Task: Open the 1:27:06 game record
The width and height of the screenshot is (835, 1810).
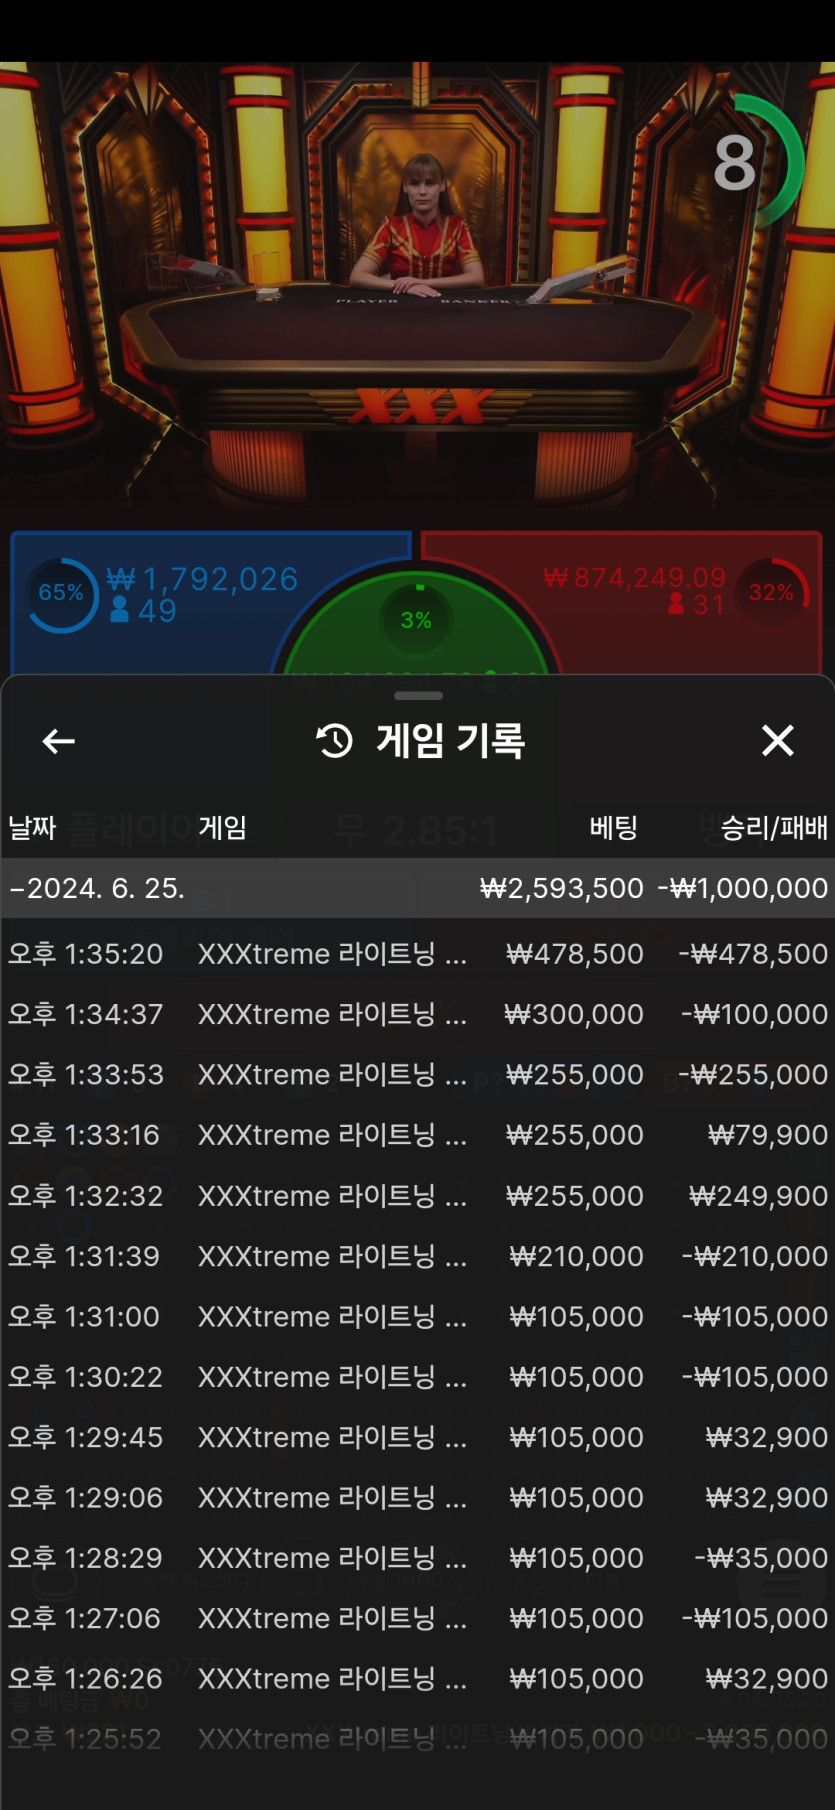Action: (x=417, y=1618)
